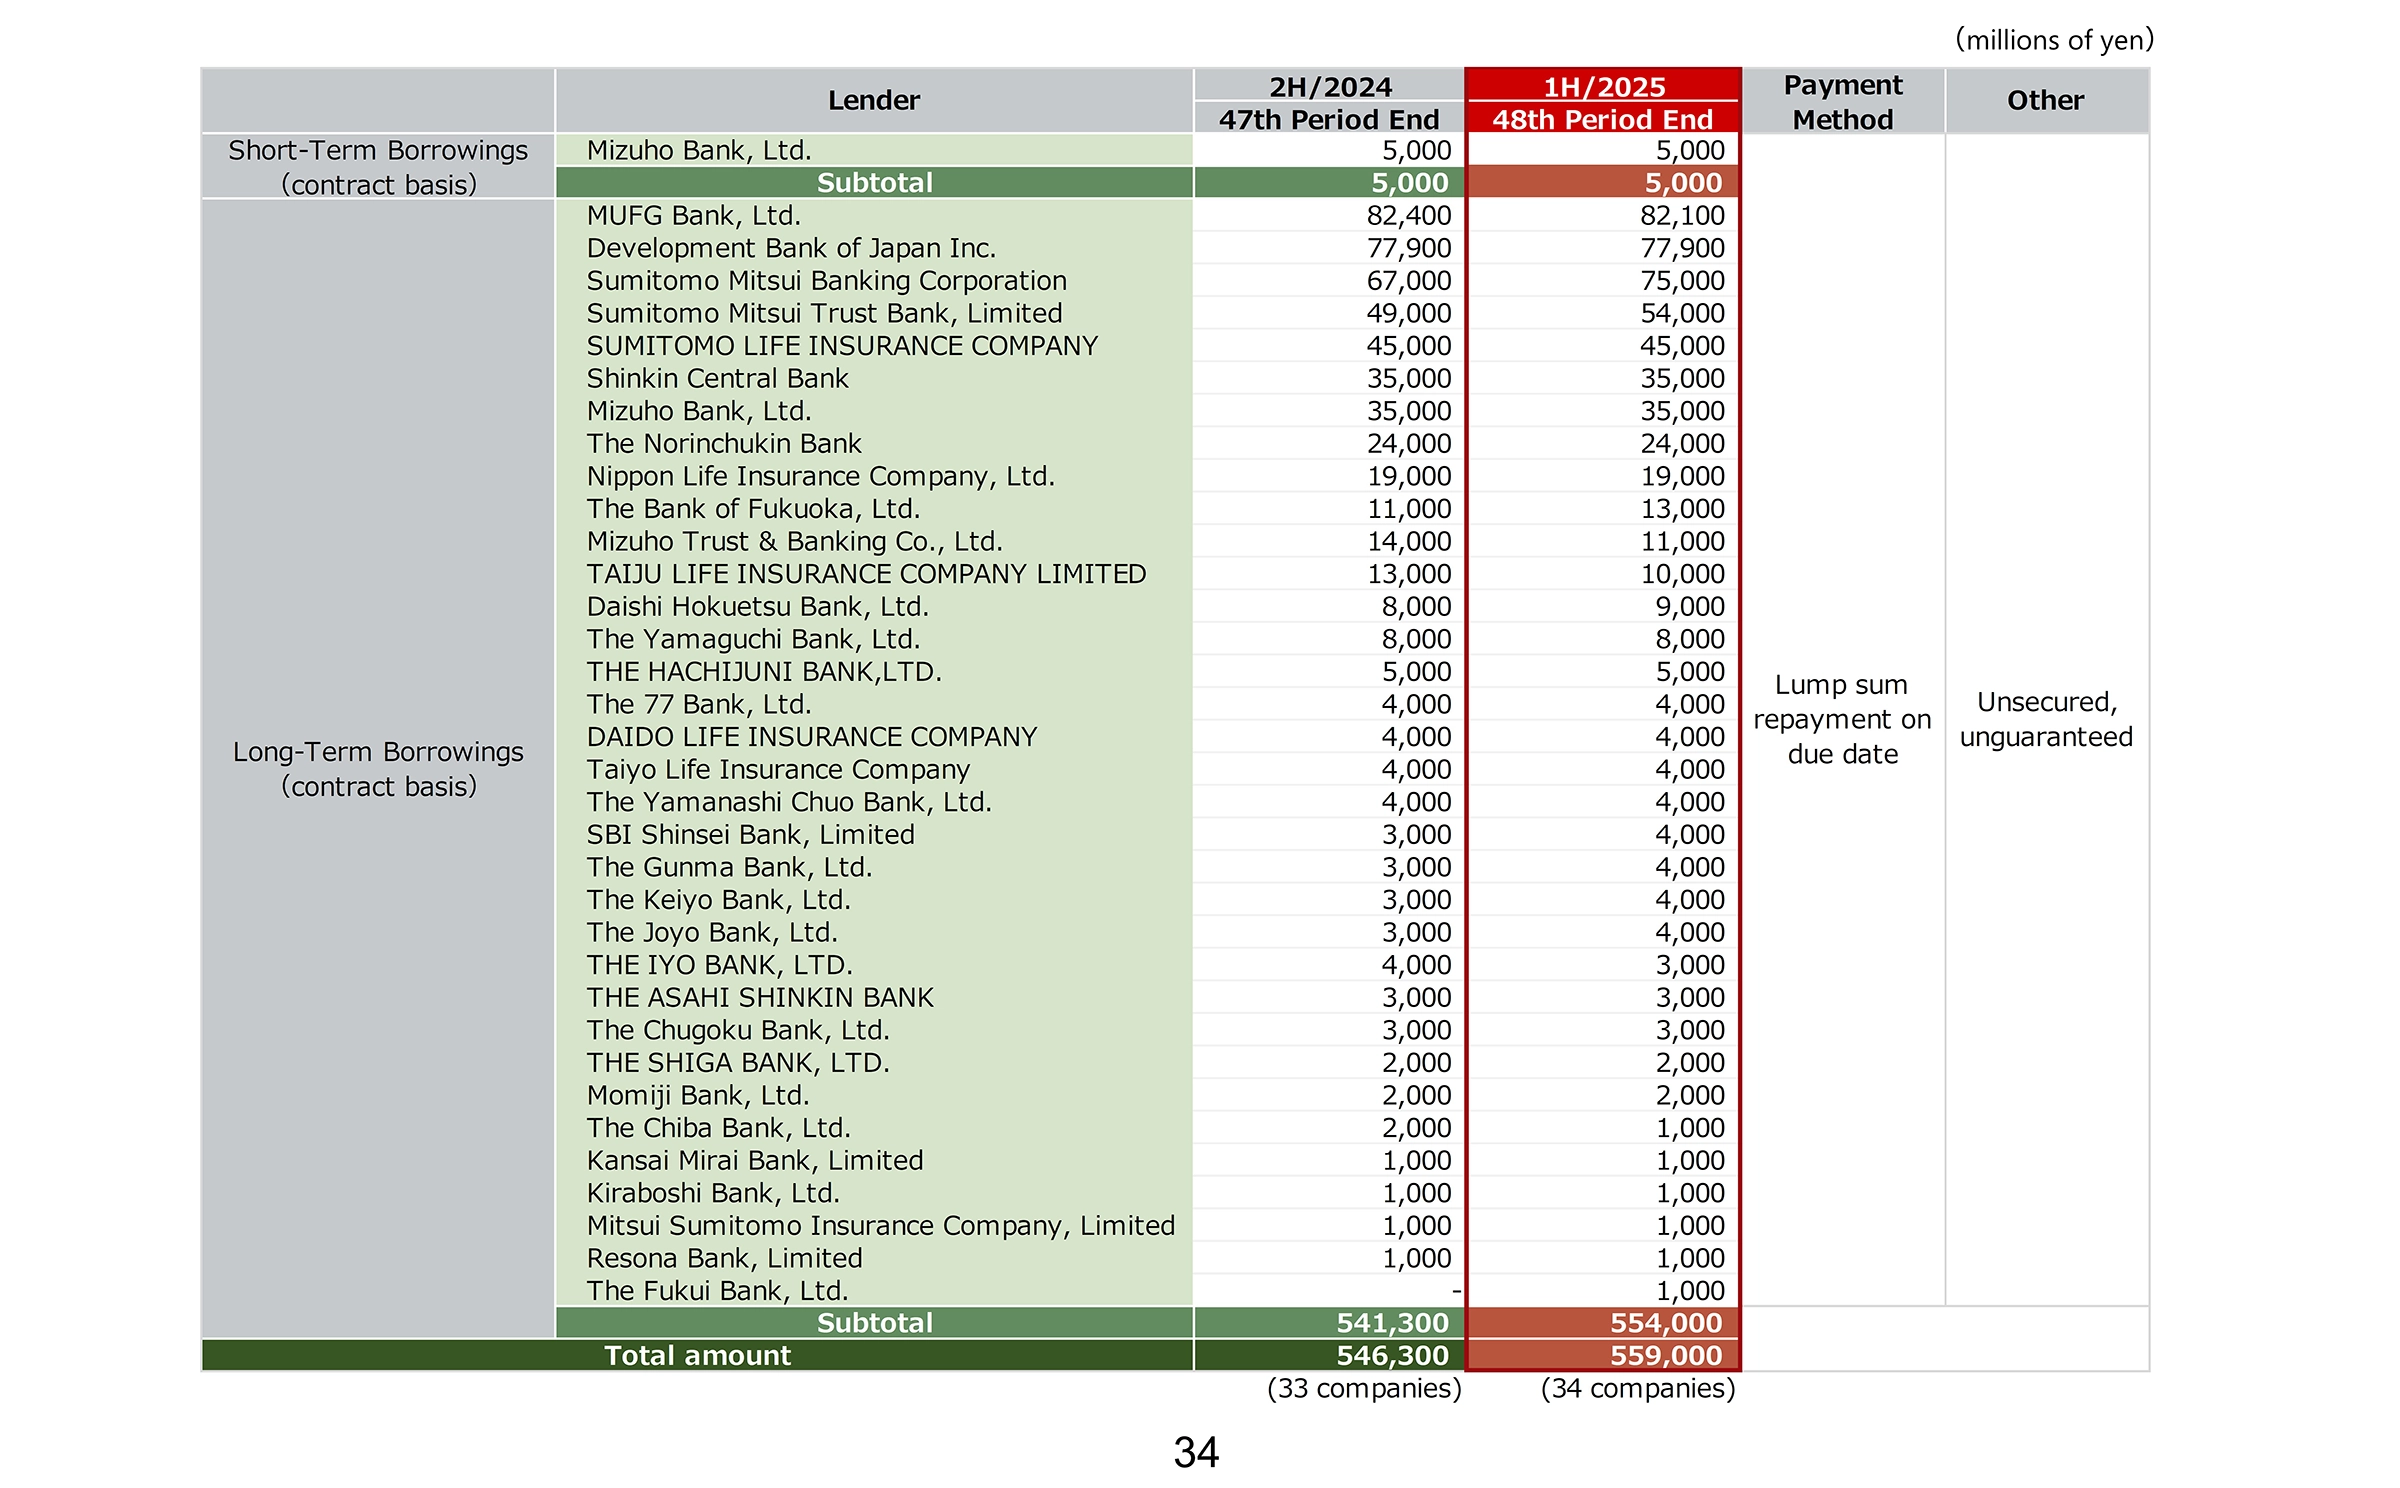
Task: Select the 541,300 subtotal cell
Action: (x=1392, y=1322)
